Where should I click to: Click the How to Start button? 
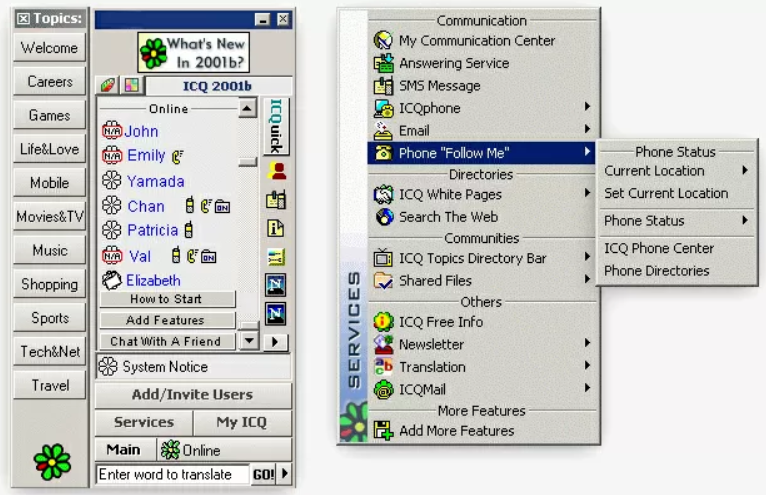point(167,299)
